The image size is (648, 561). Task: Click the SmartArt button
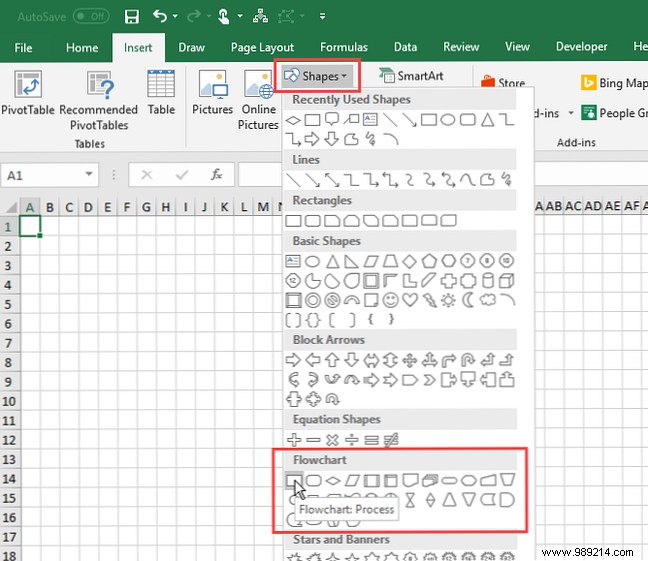click(411, 76)
